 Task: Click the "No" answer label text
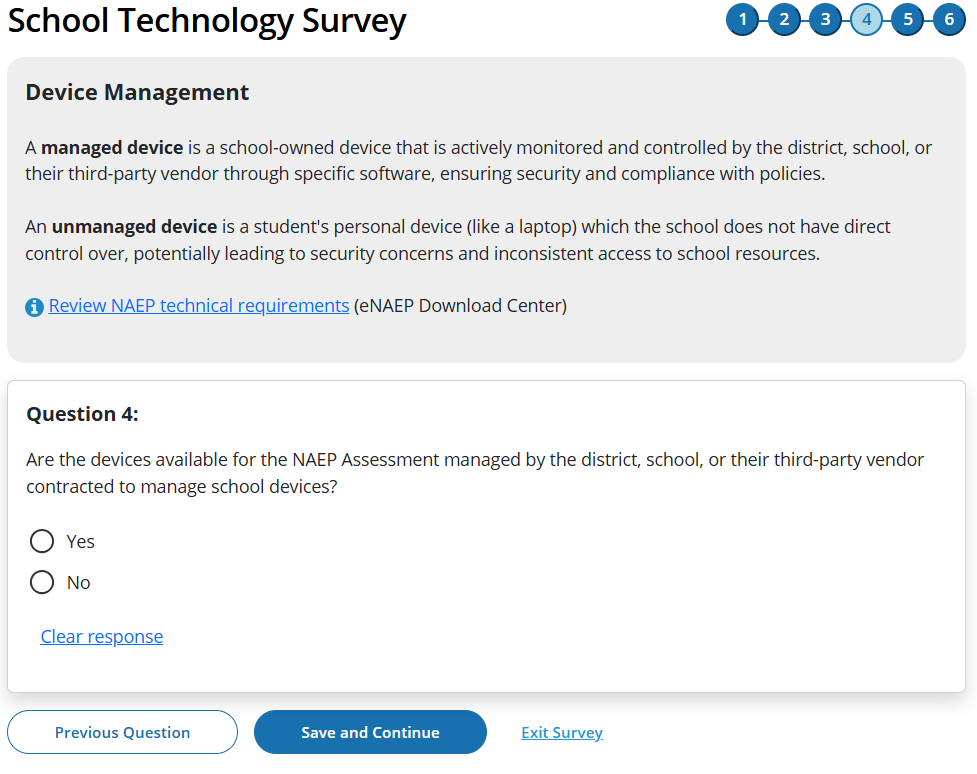(79, 582)
